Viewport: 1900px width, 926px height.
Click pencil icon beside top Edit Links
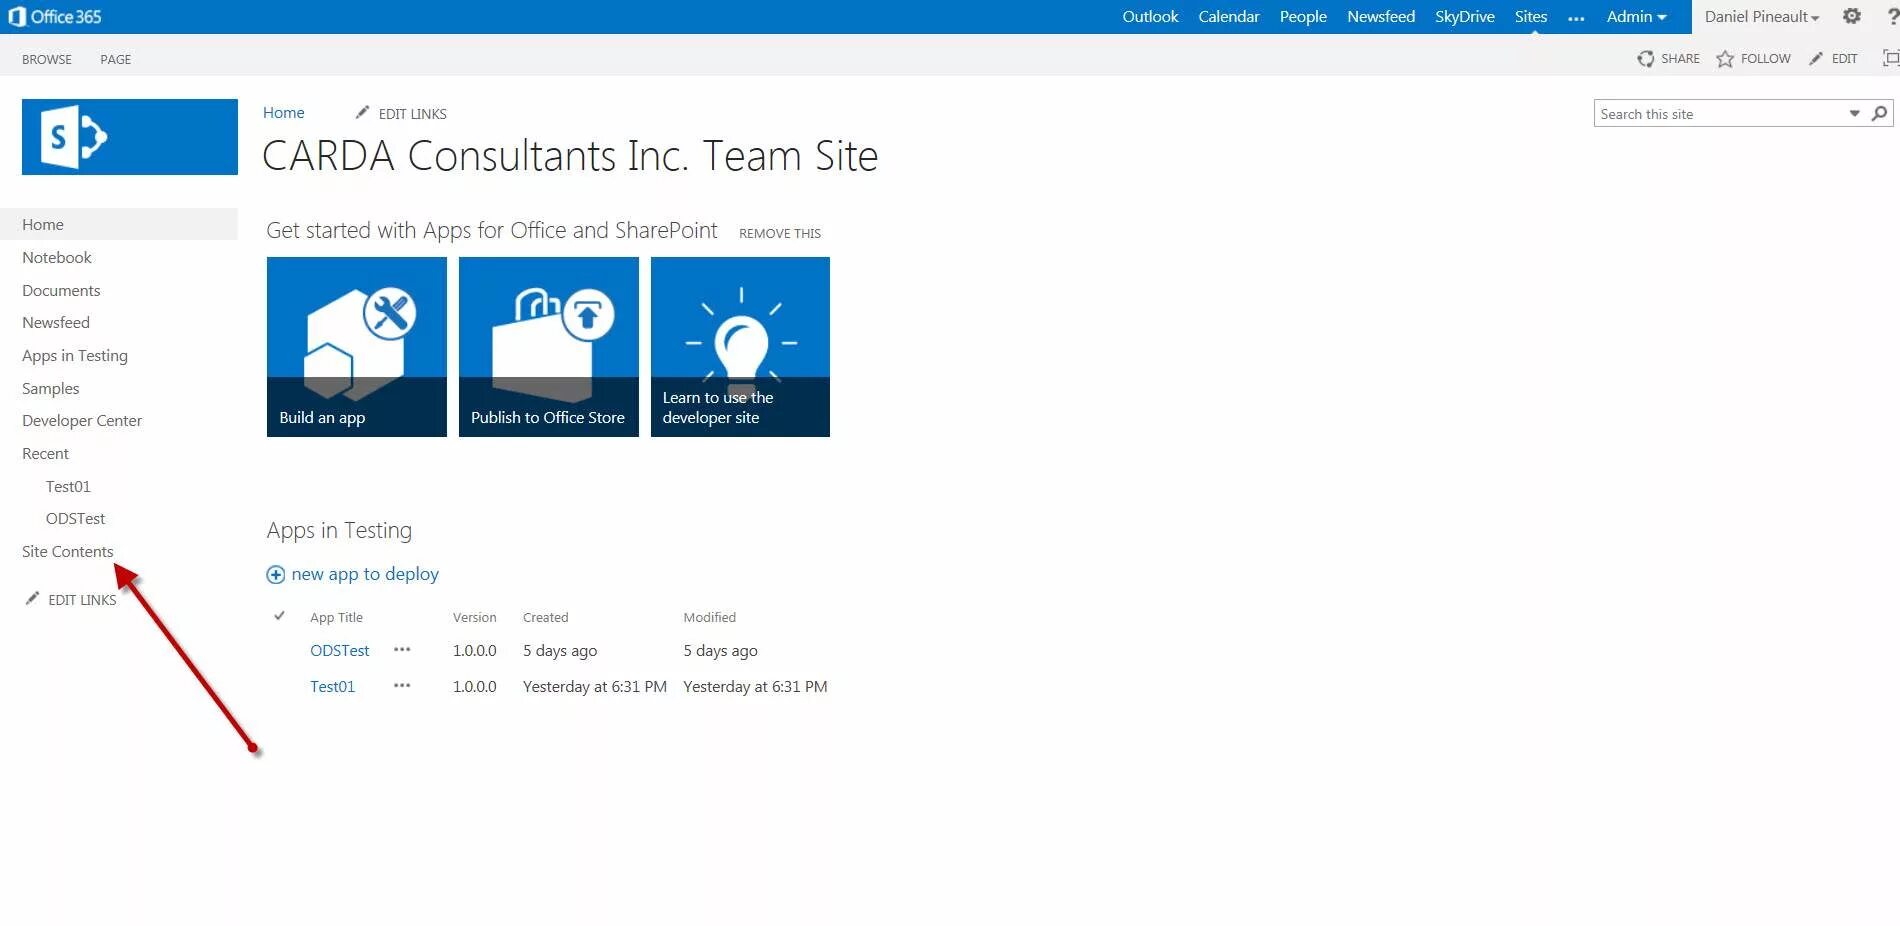coord(362,113)
